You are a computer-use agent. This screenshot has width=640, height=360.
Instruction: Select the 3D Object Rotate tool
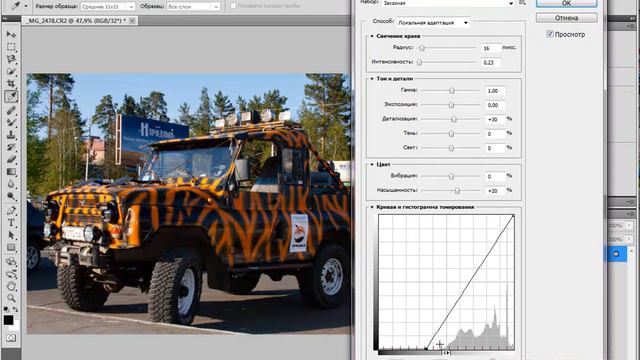coord(11,261)
